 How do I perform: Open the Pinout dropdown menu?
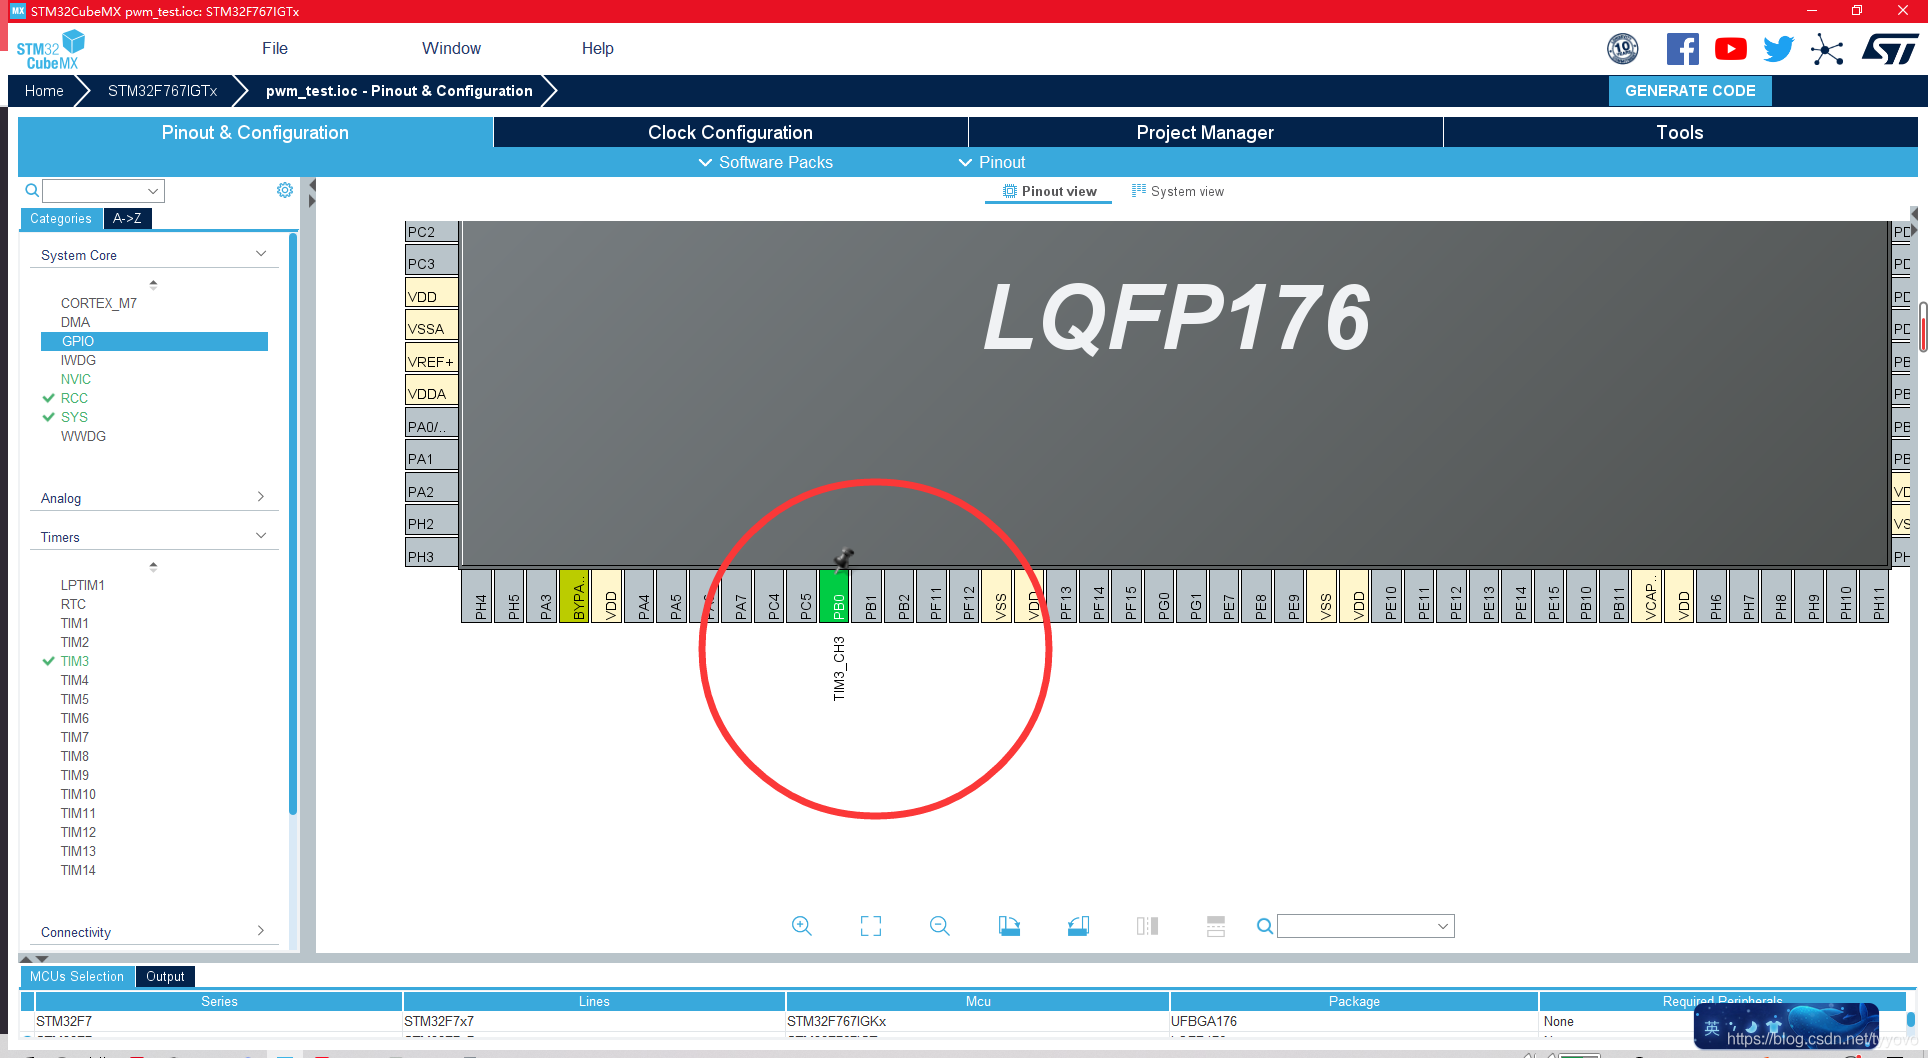pos(991,162)
